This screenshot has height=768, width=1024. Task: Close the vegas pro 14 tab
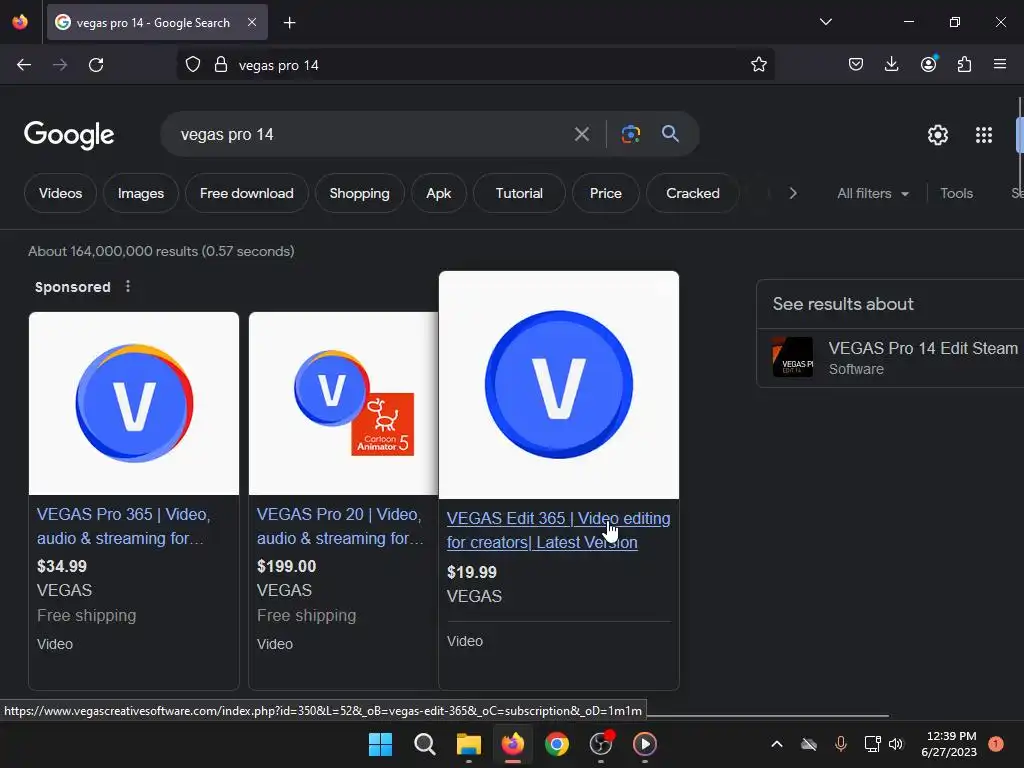point(252,22)
